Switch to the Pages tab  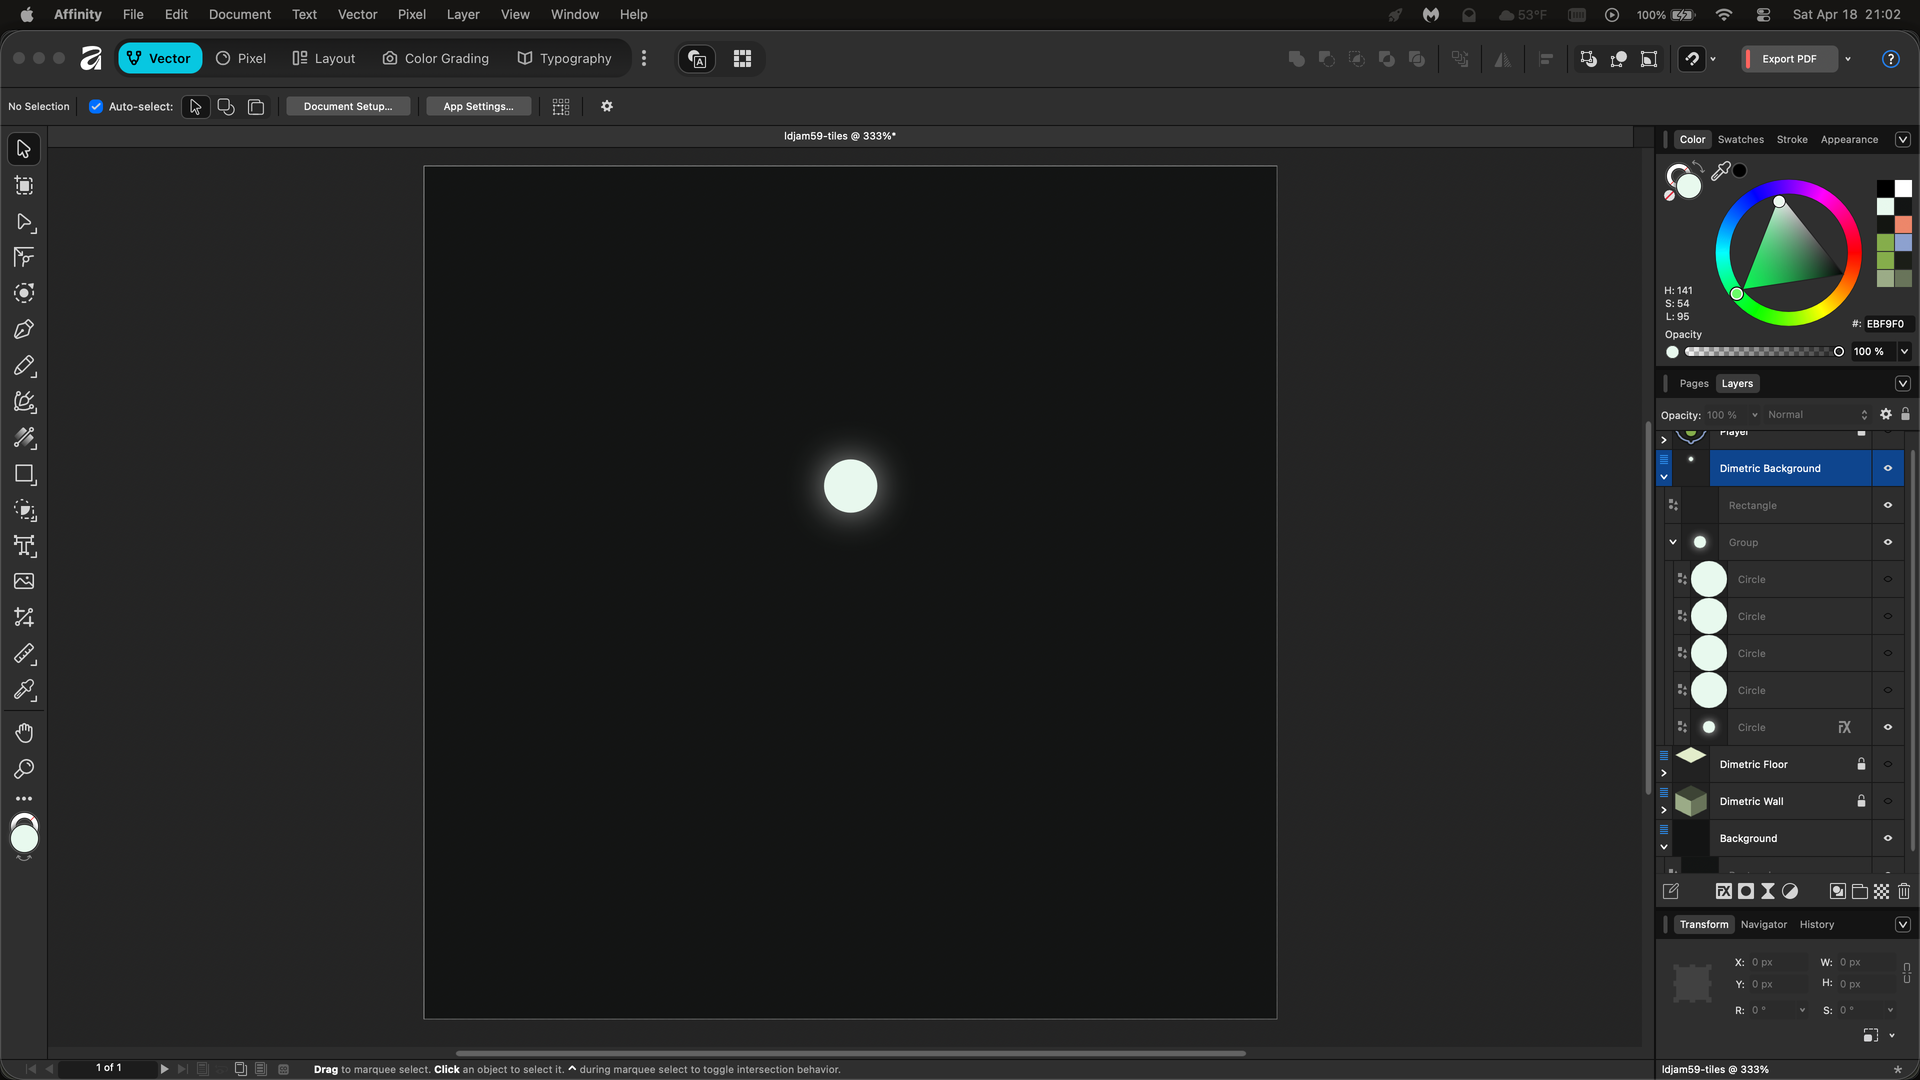(x=1694, y=384)
